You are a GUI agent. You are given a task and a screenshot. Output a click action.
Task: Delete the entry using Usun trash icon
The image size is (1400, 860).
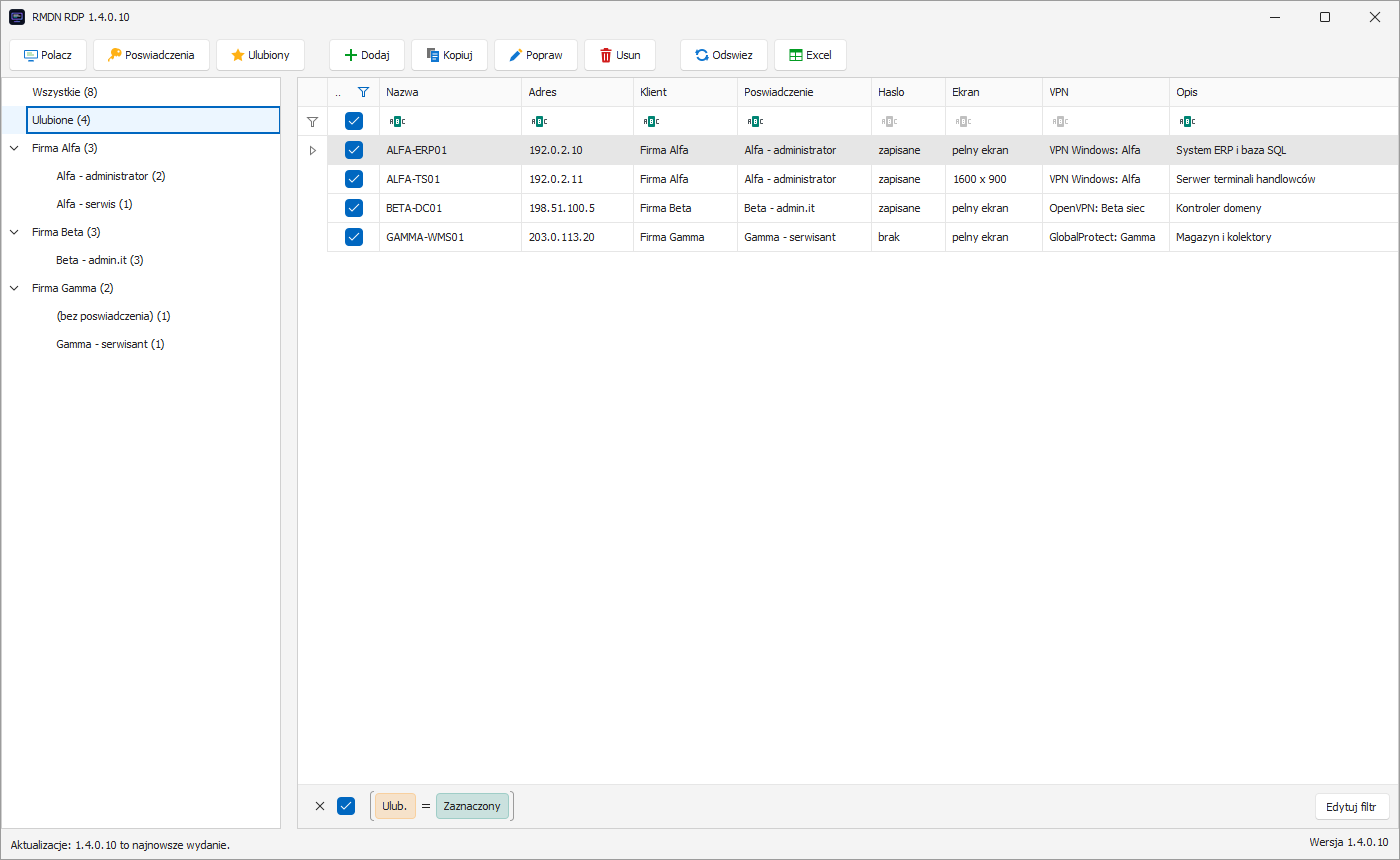click(620, 55)
